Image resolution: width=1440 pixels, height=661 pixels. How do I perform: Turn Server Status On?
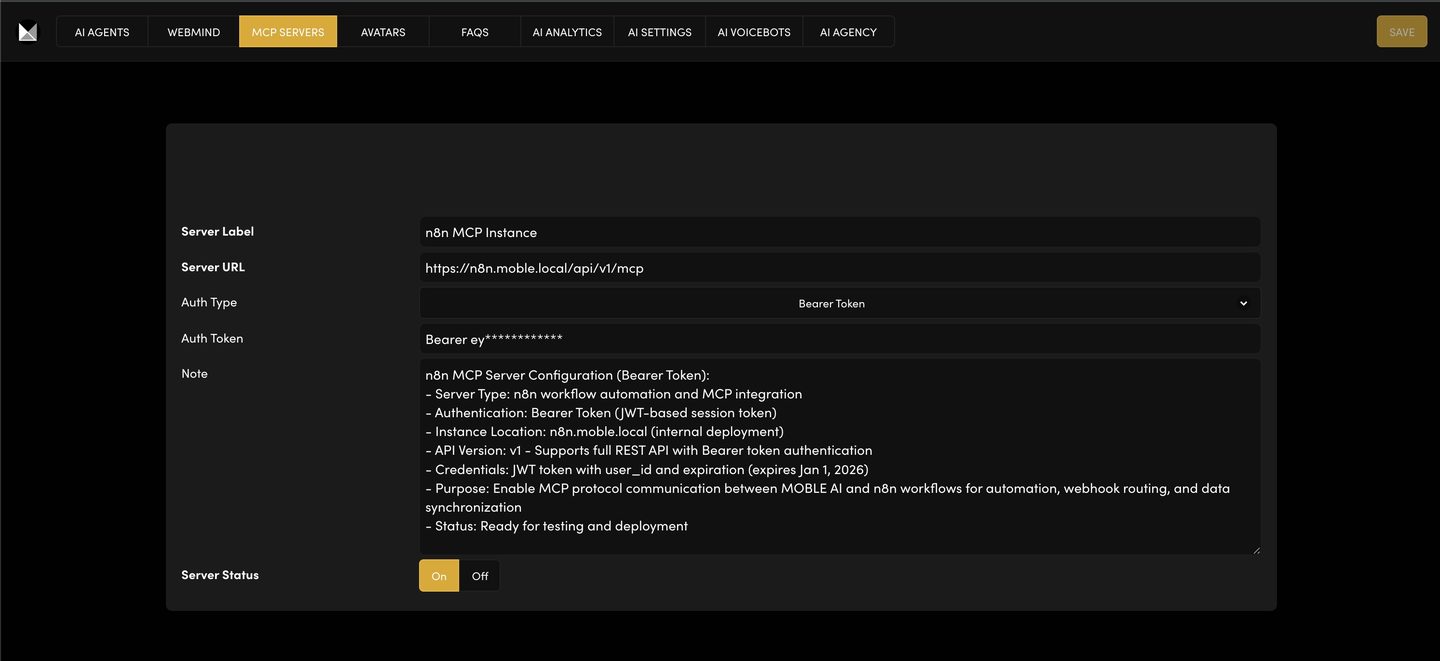point(439,576)
